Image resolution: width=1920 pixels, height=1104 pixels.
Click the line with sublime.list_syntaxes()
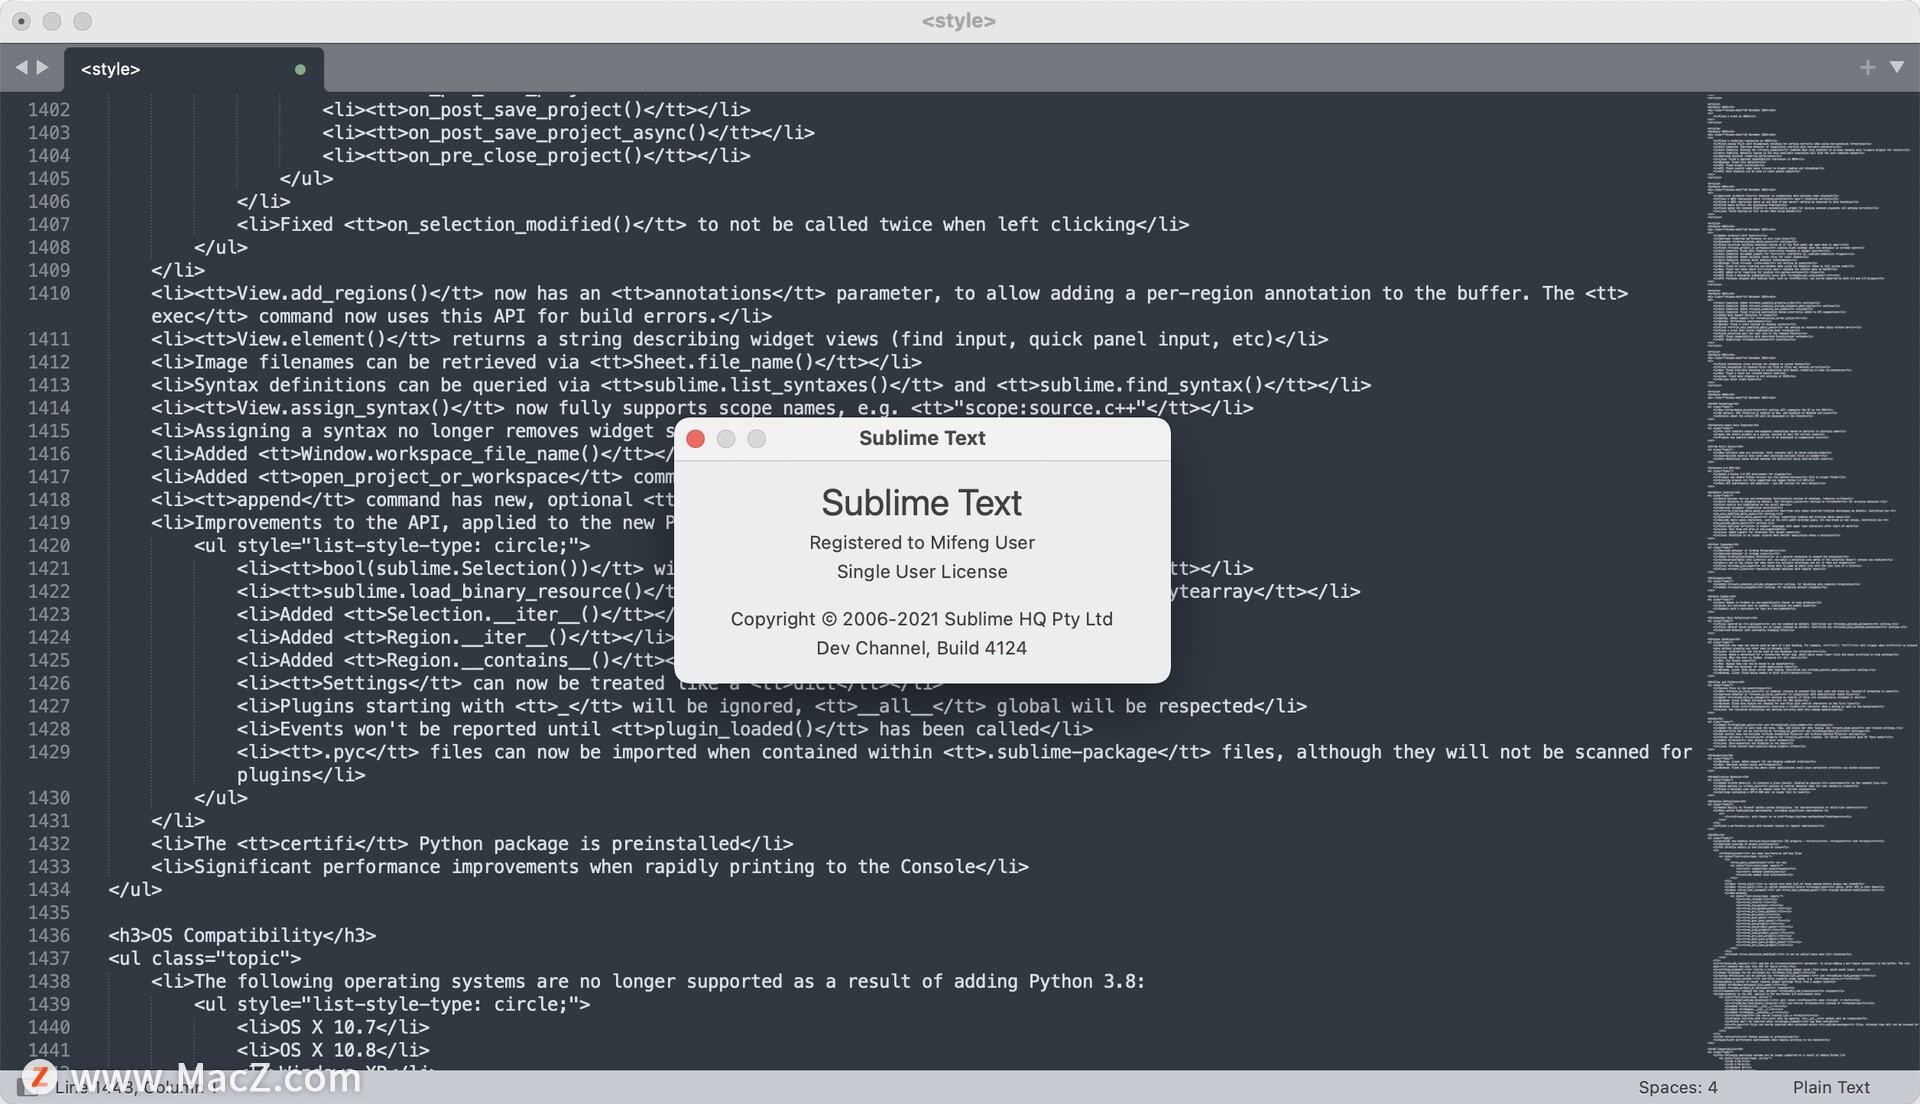(x=761, y=385)
